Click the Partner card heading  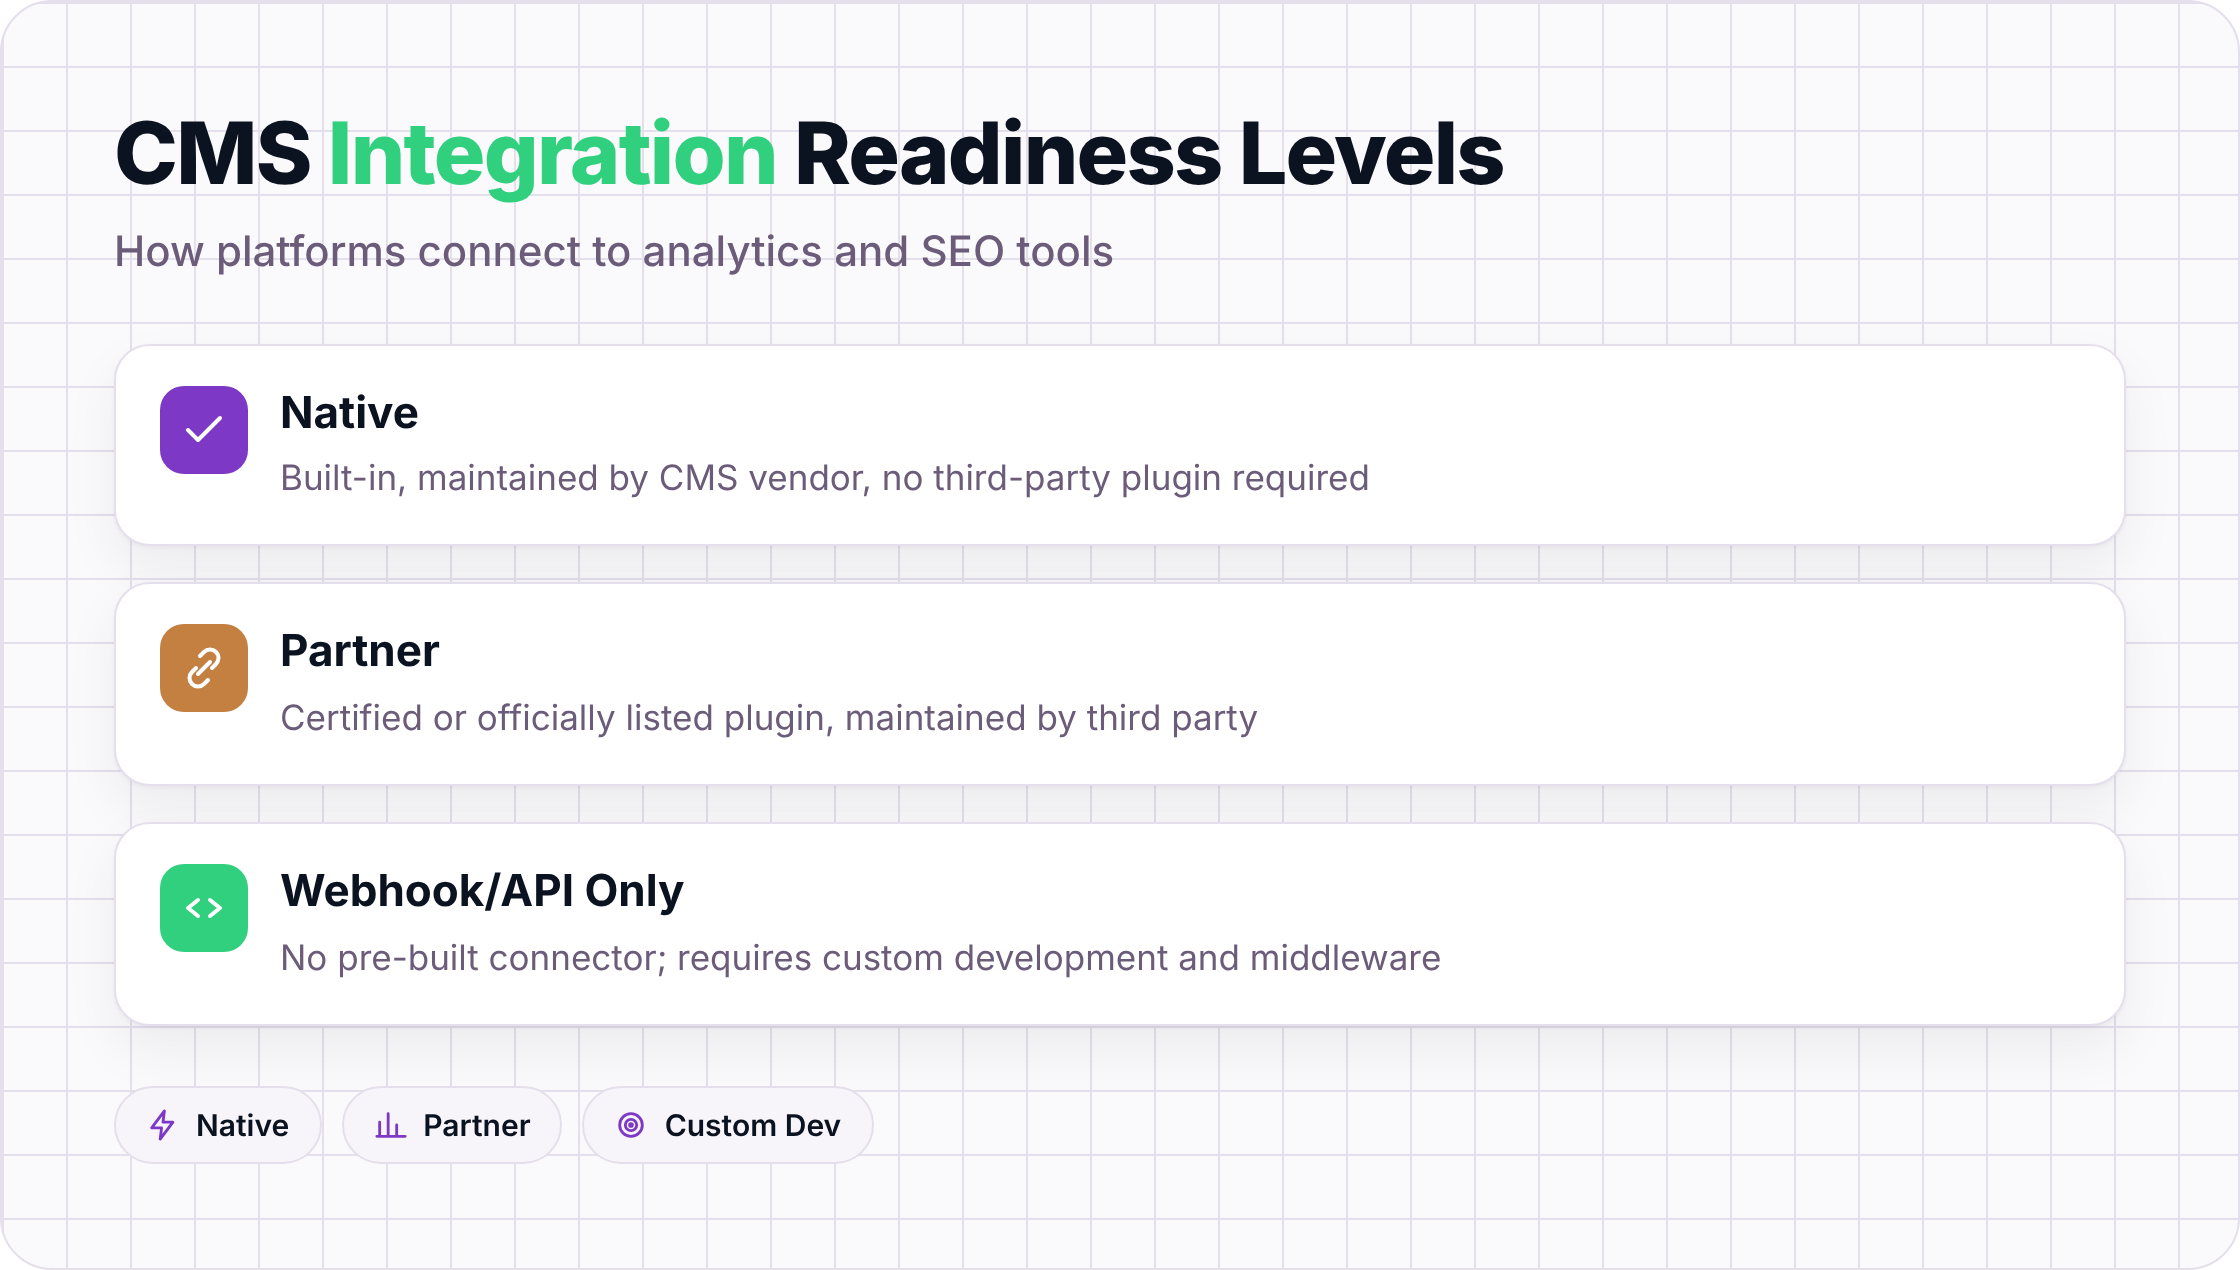click(x=360, y=651)
